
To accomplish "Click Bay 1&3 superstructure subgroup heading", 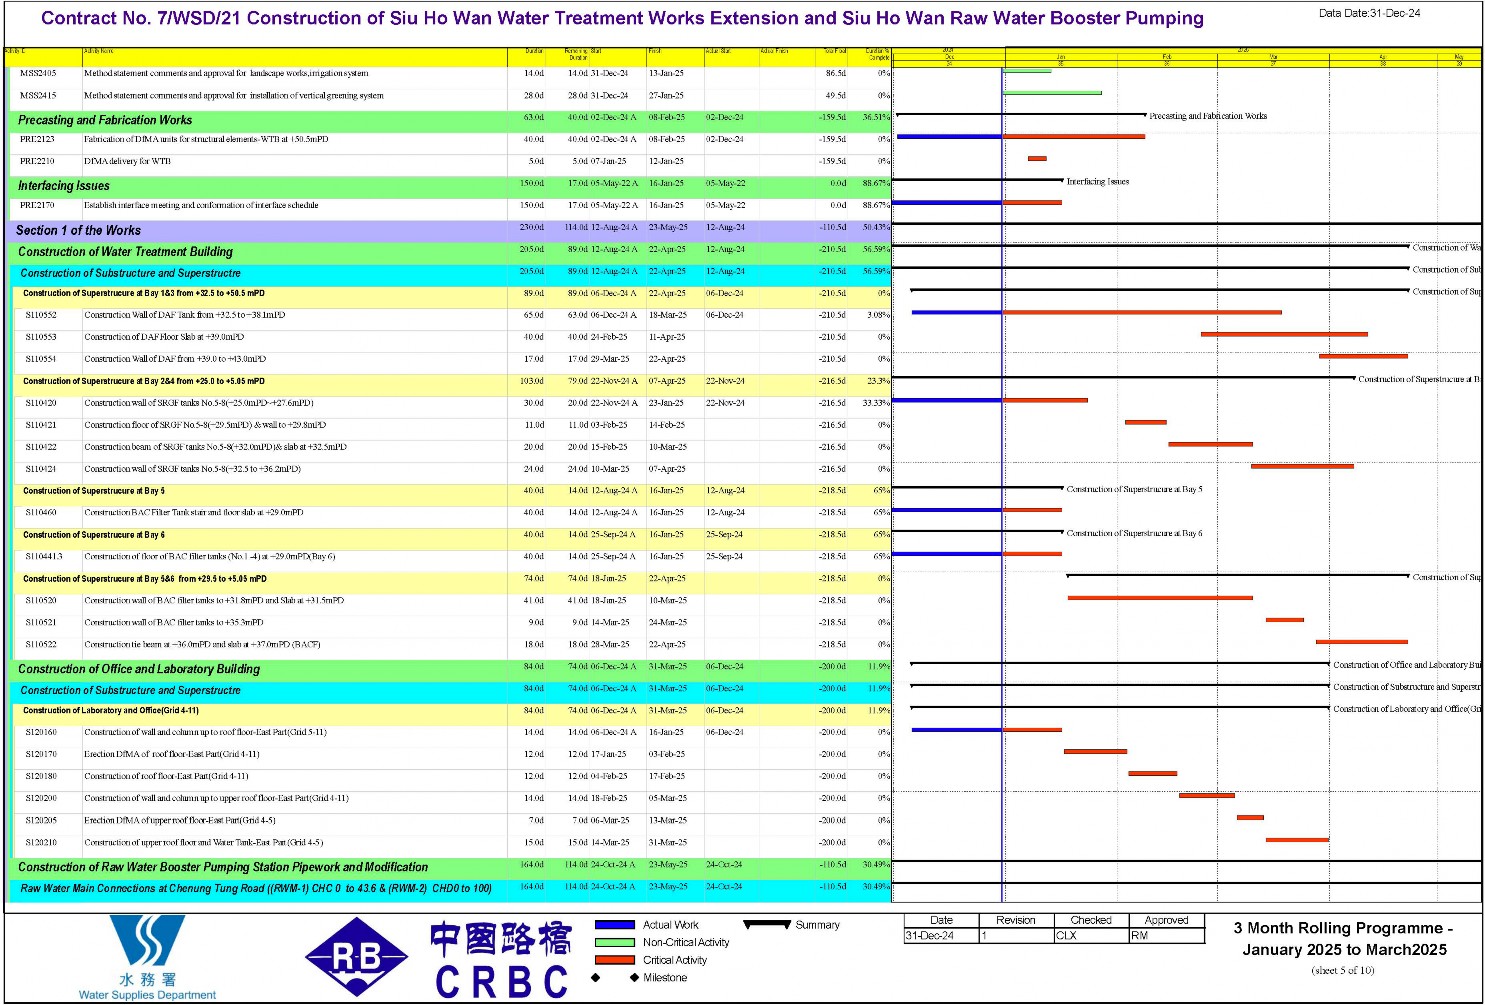I will click(144, 294).
